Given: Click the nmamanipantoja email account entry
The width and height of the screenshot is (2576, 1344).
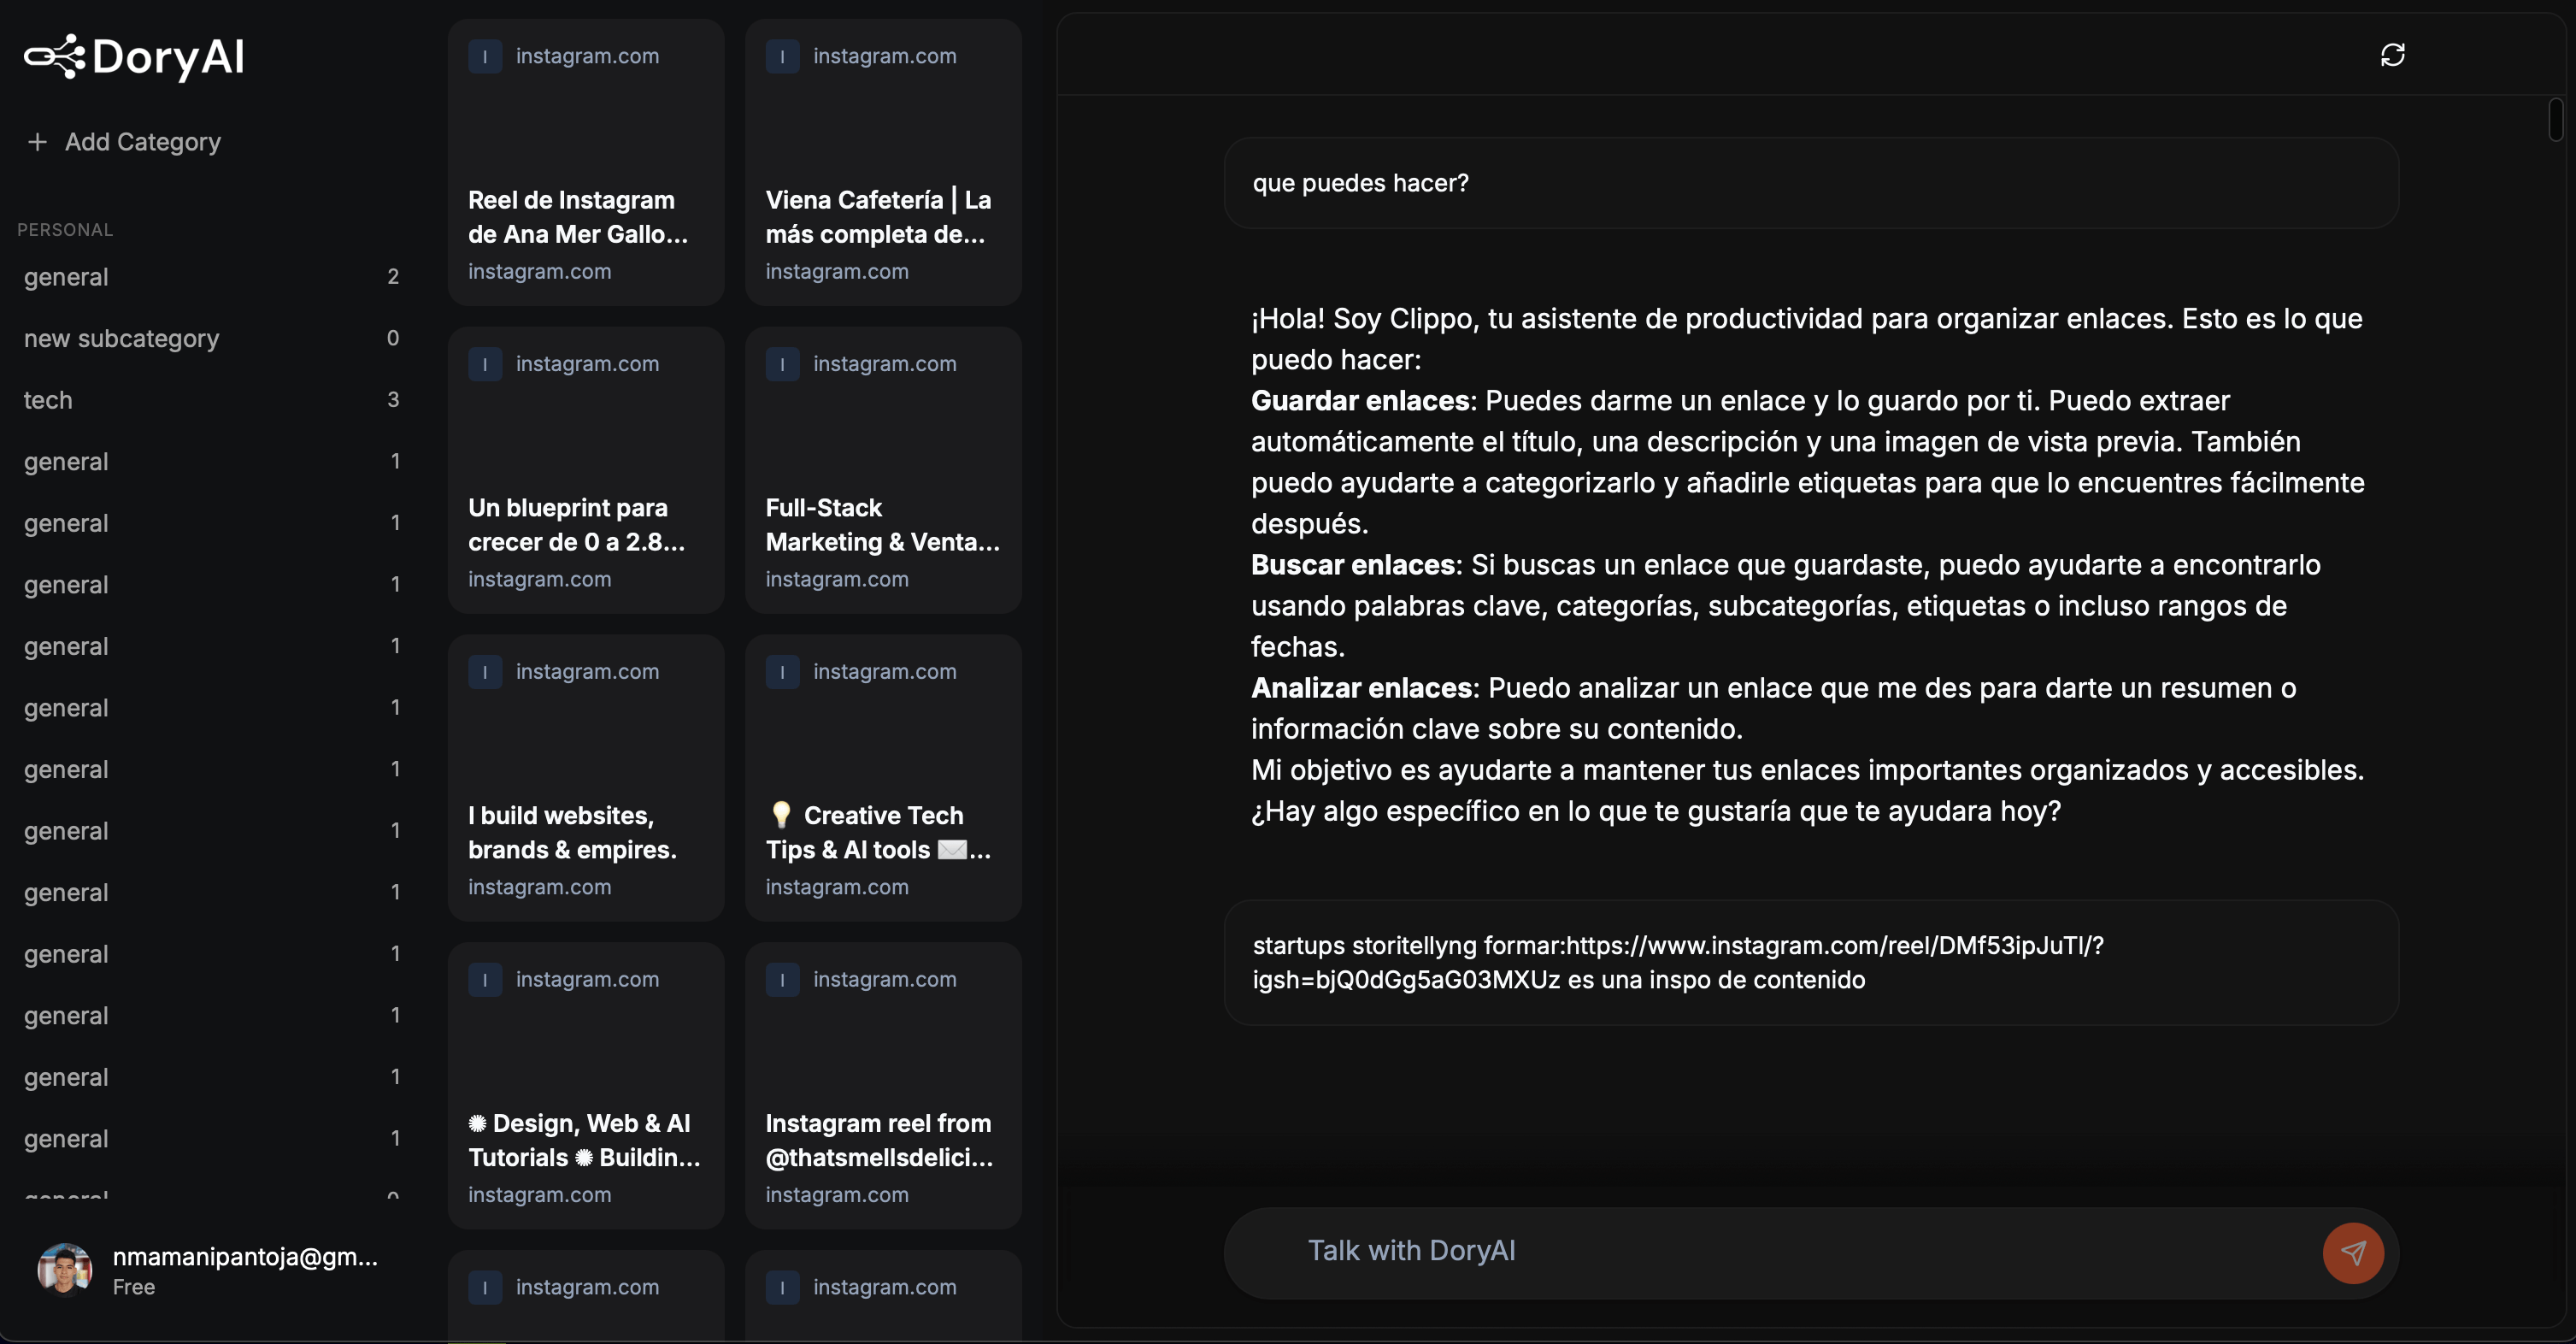Looking at the screenshot, I should (246, 1257).
